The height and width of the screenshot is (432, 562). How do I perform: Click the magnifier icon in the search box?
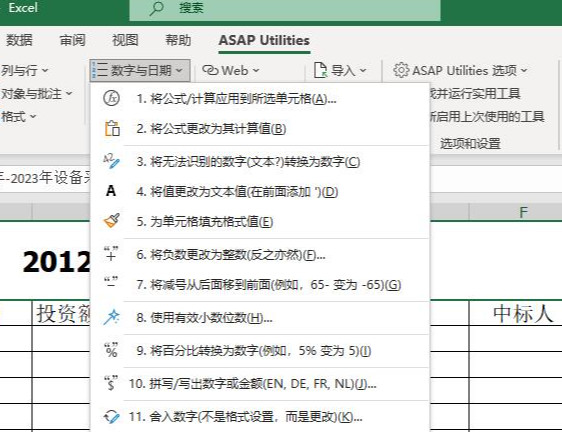click(156, 8)
